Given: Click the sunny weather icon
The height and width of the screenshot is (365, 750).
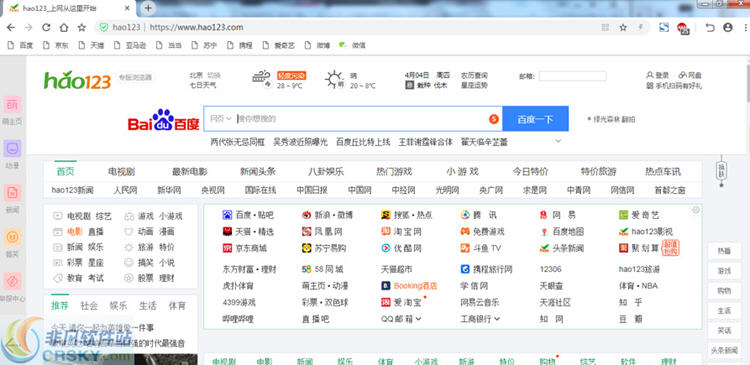Looking at the screenshot, I should click(334, 79).
